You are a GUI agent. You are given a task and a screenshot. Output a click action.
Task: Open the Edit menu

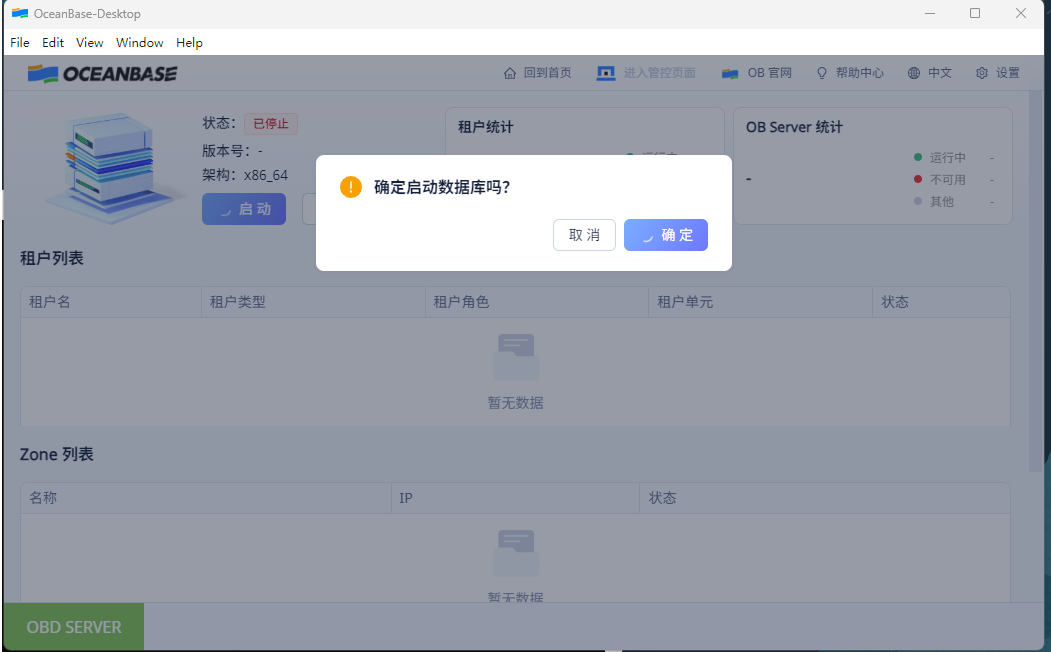click(53, 42)
